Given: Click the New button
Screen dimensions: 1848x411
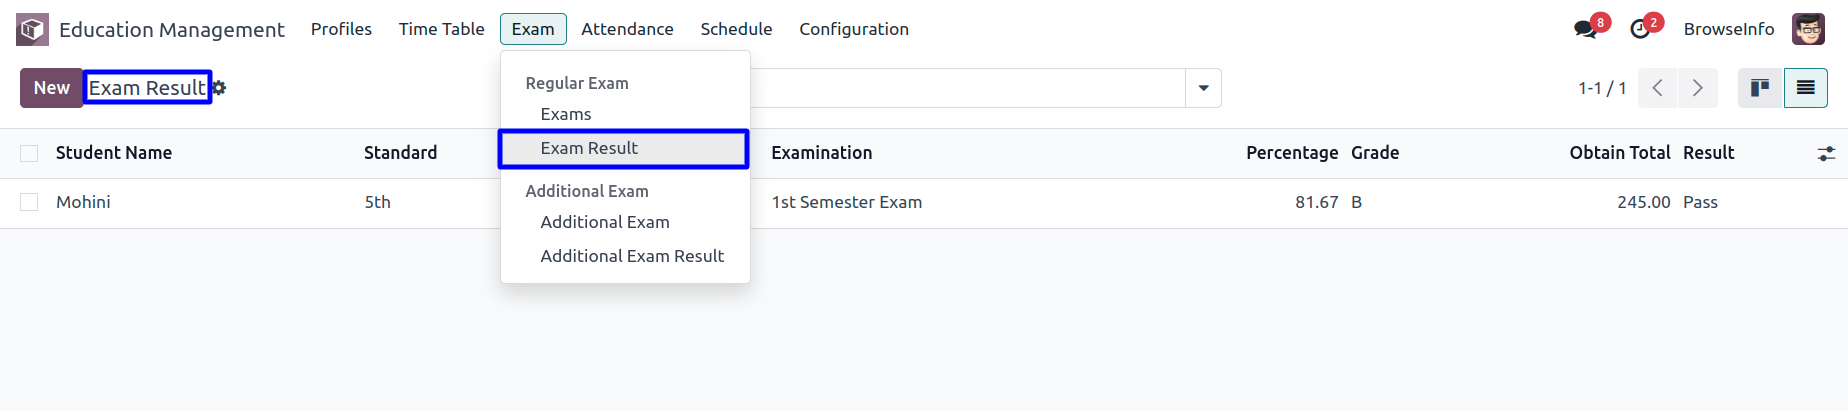Looking at the screenshot, I should [x=52, y=88].
